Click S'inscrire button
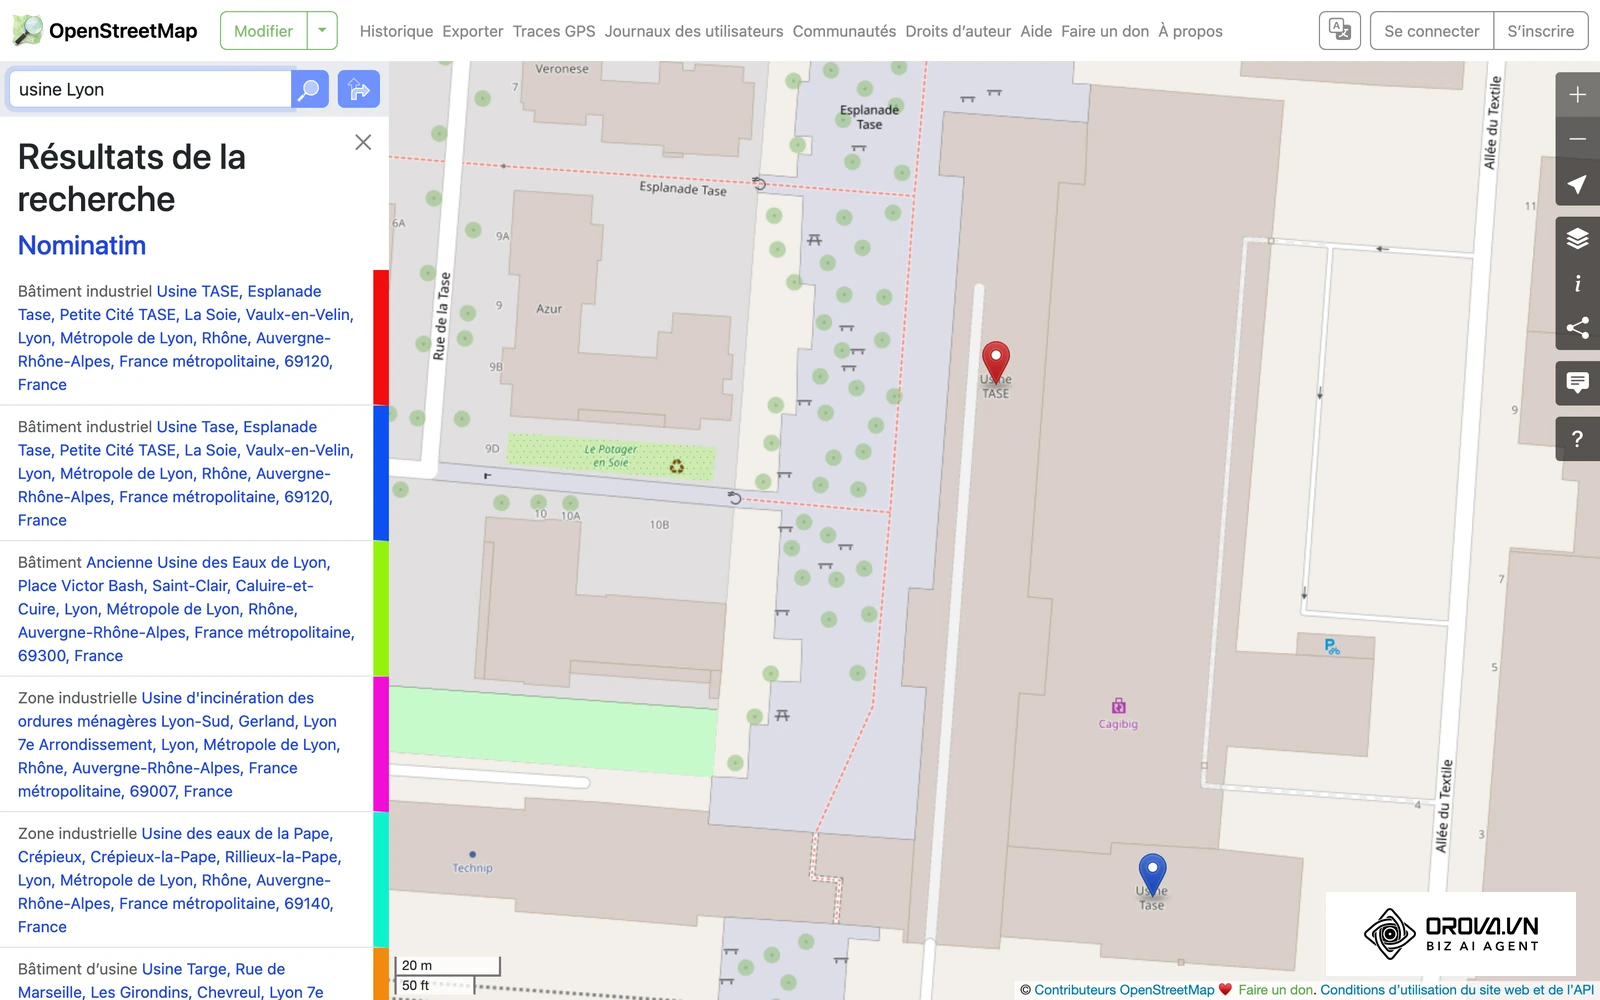 (1541, 31)
